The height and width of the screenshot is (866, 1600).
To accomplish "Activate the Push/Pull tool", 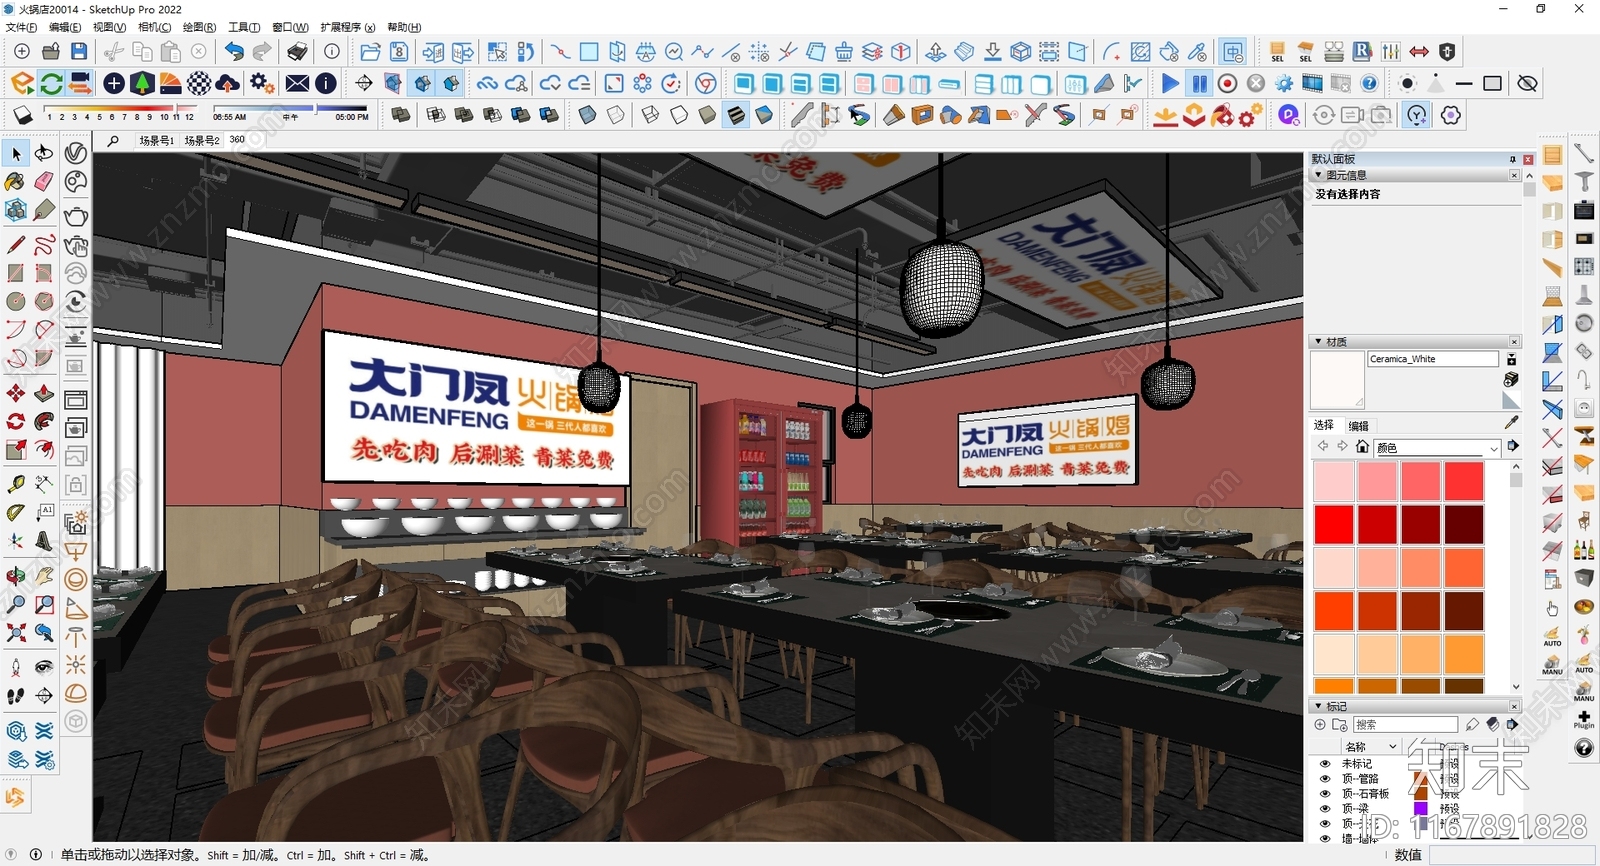I will click(44, 393).
